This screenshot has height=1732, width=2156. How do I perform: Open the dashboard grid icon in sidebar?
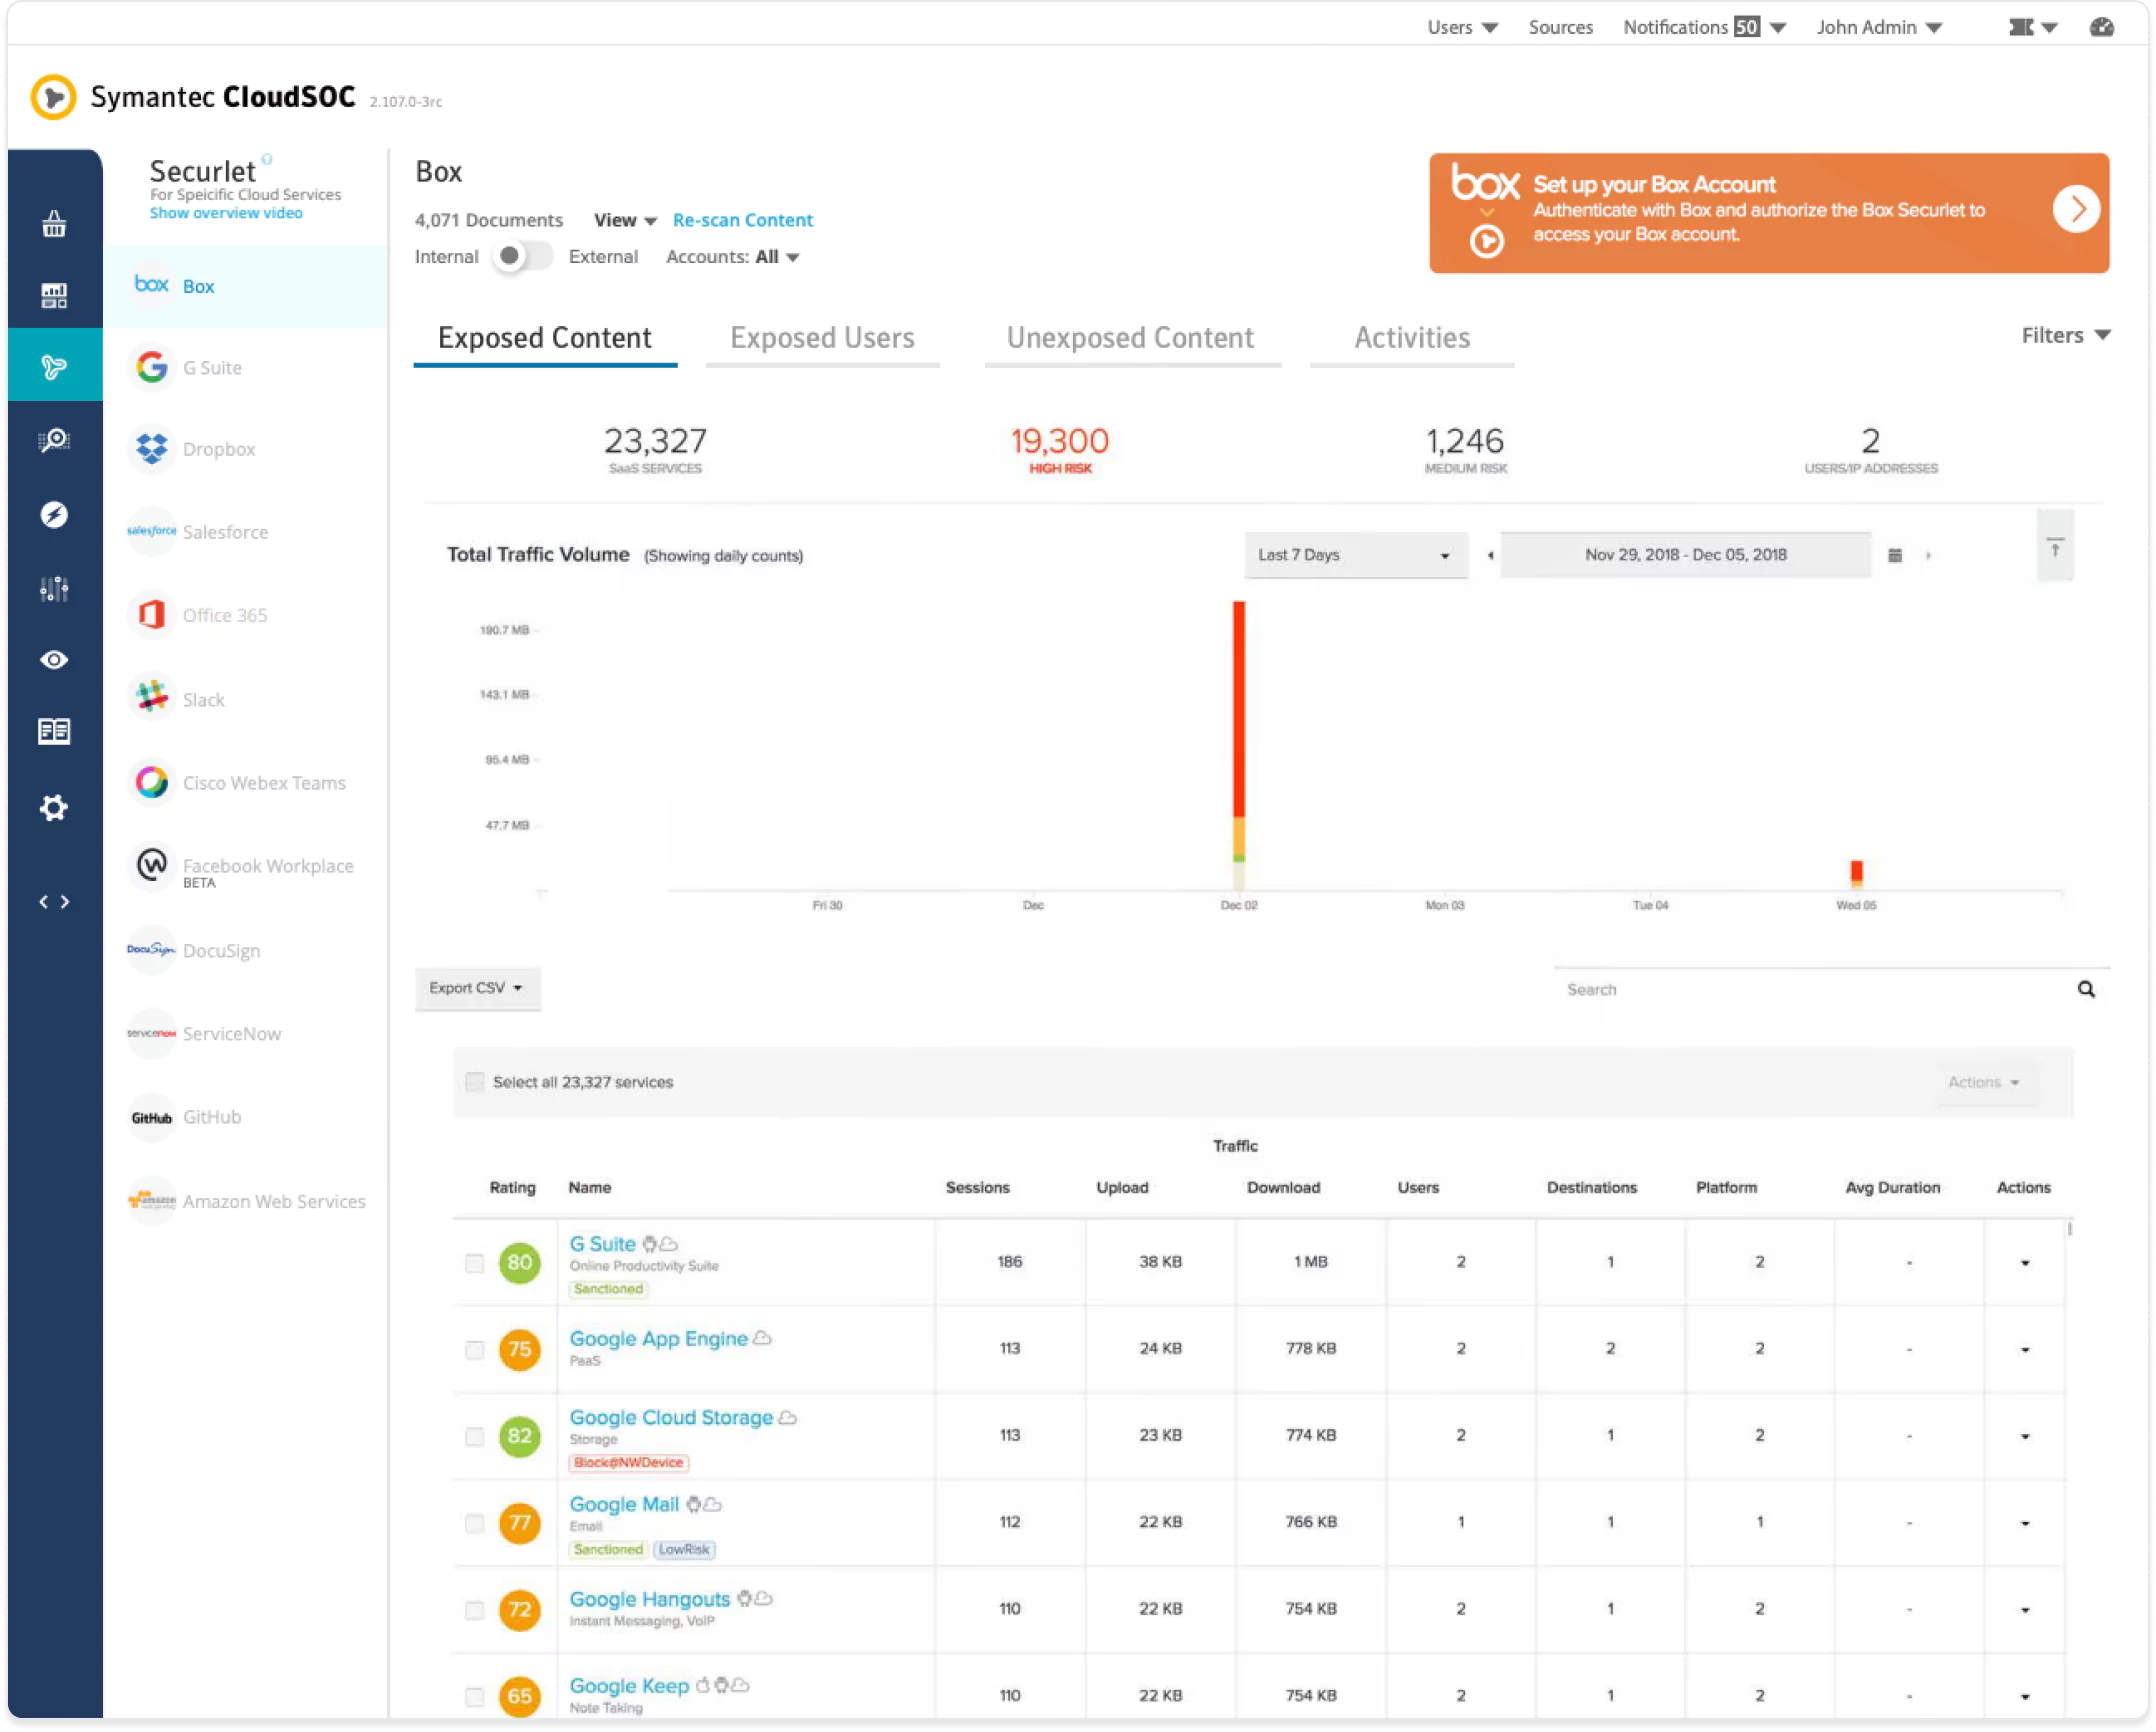54,295
